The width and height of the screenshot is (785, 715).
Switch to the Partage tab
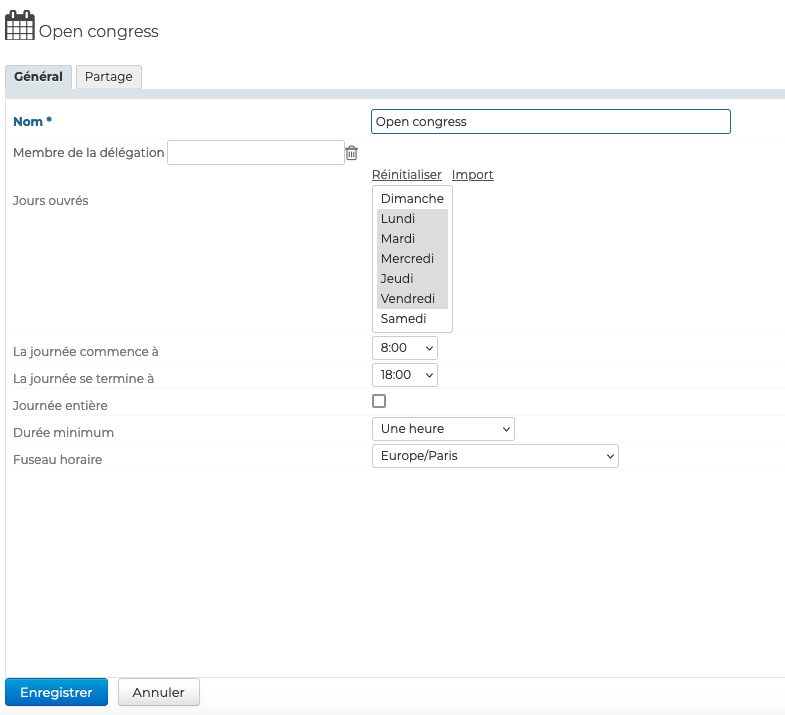(109, 77)
